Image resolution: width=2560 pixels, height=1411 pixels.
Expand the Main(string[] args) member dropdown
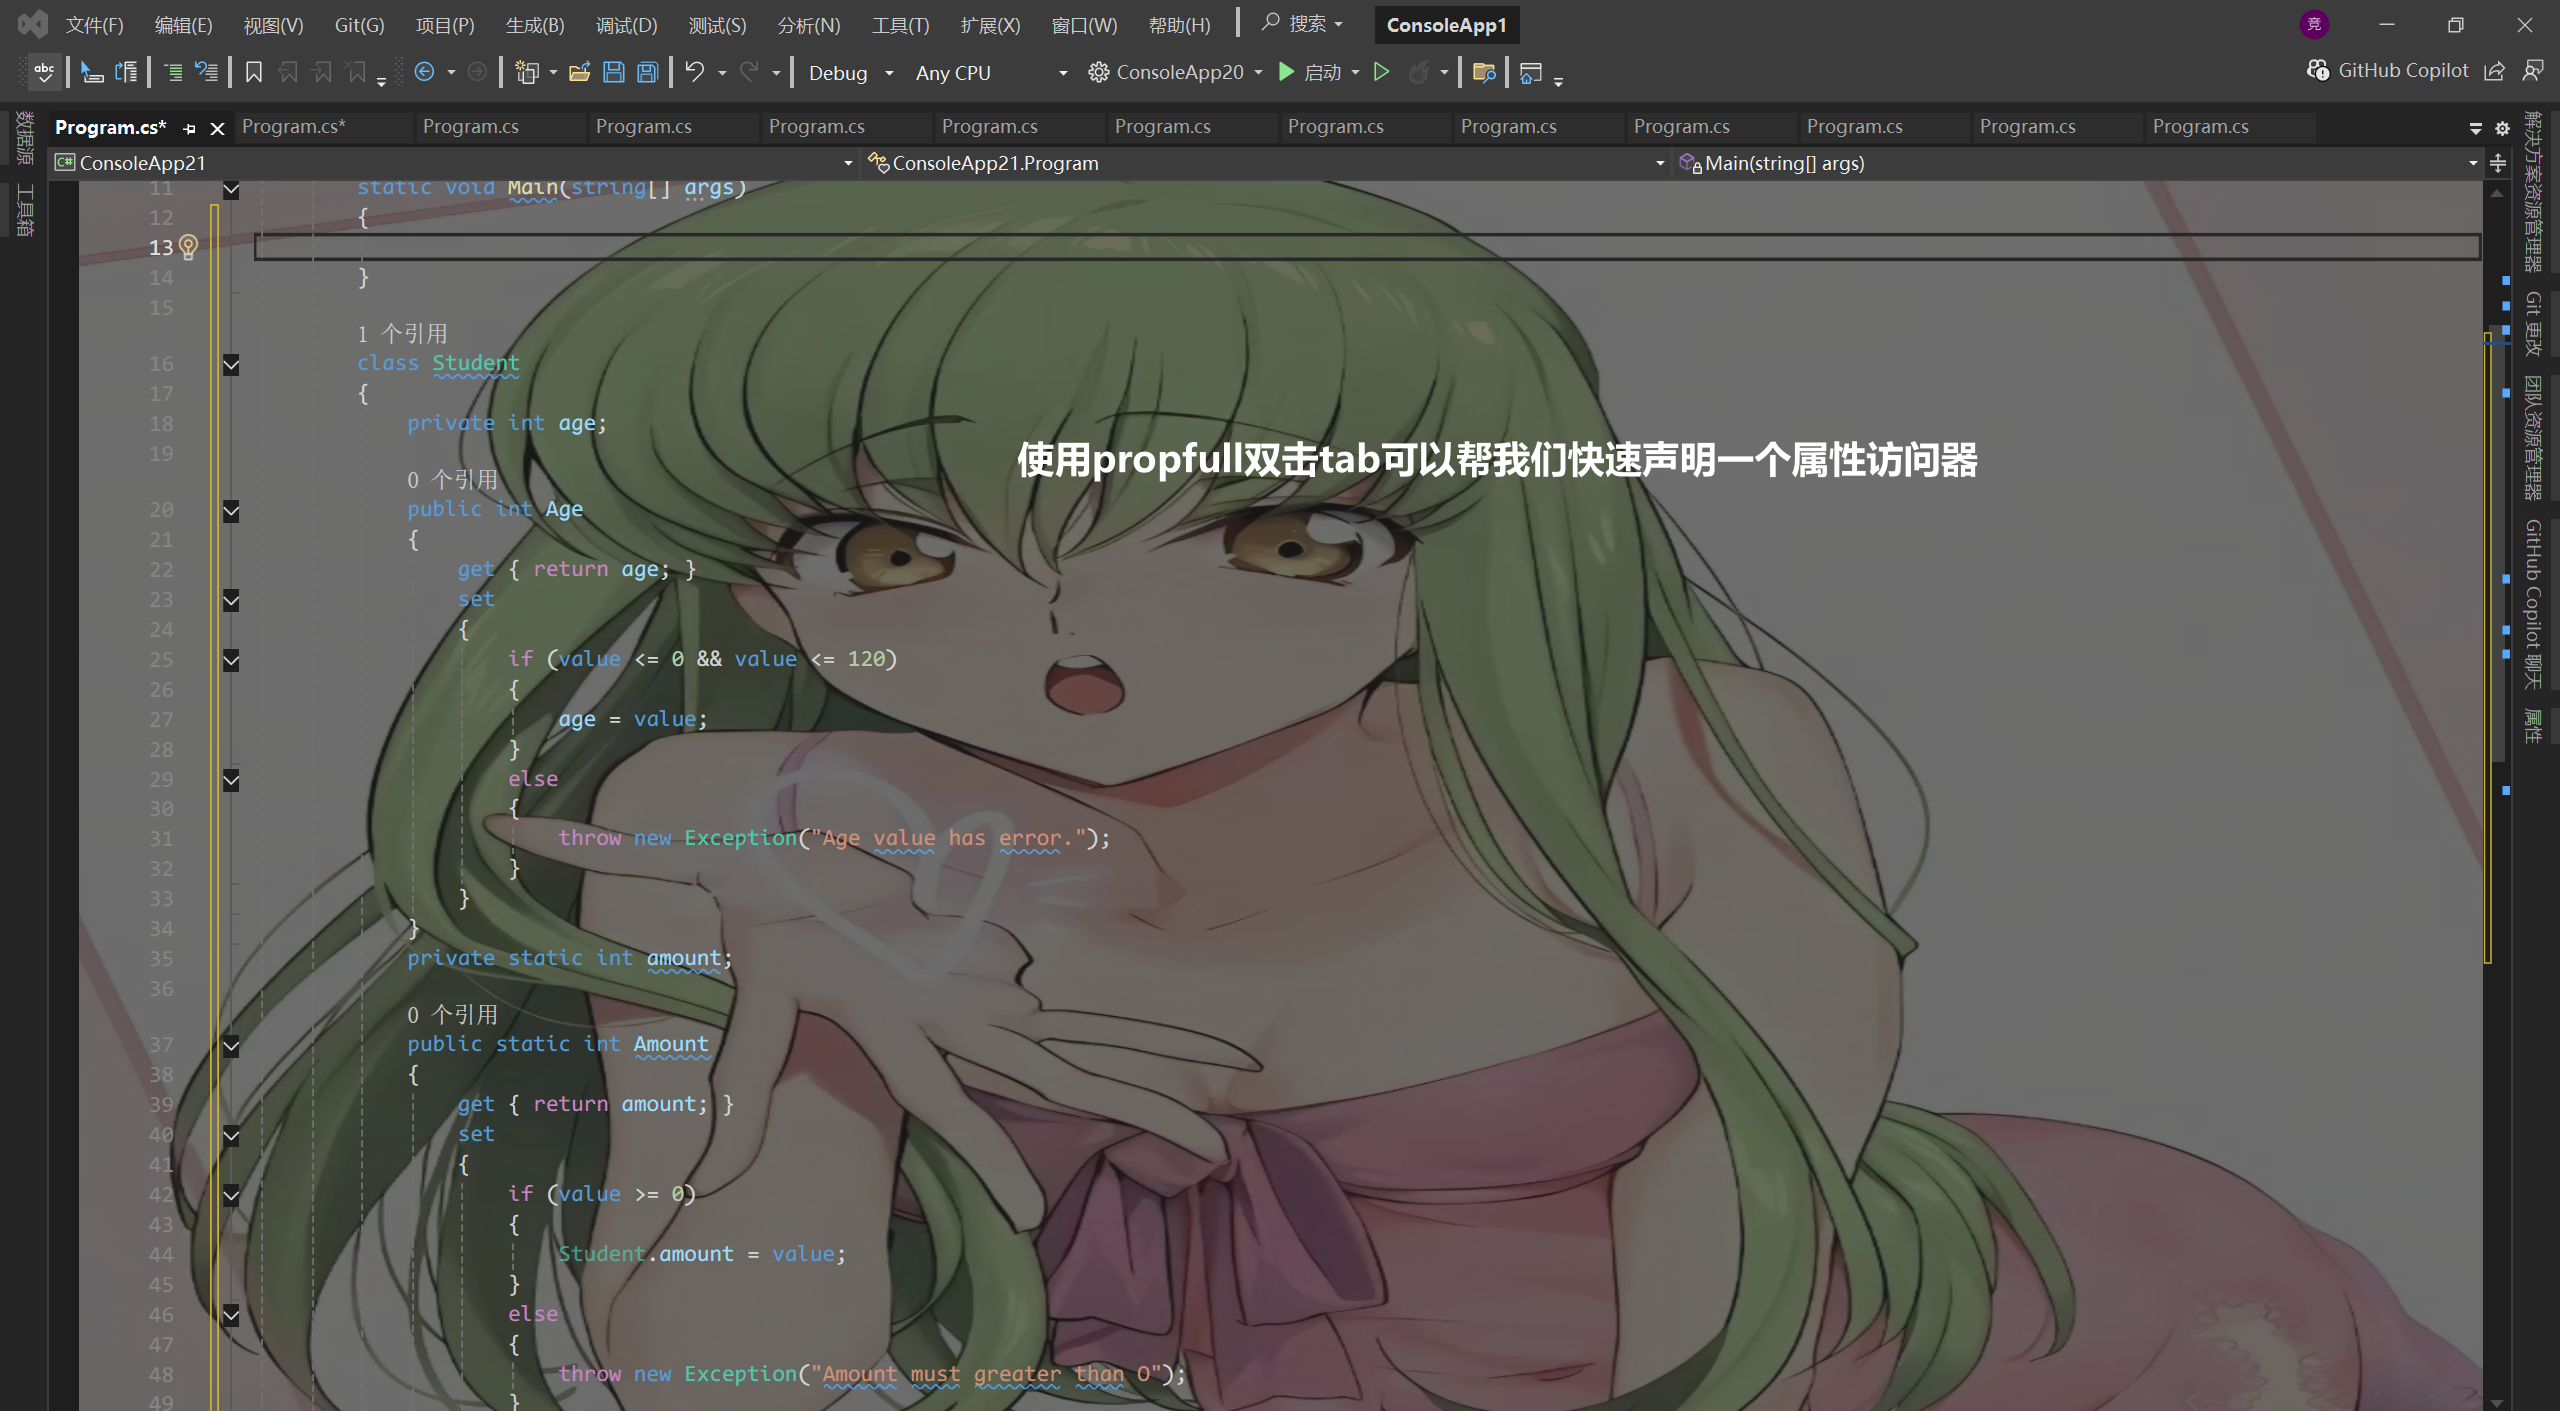coord(2473,163)
